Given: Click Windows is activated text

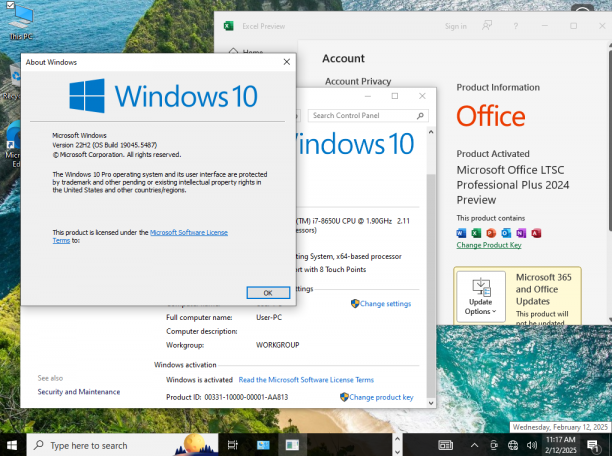Looking at the screenshot, I should (x=199, y=379).
